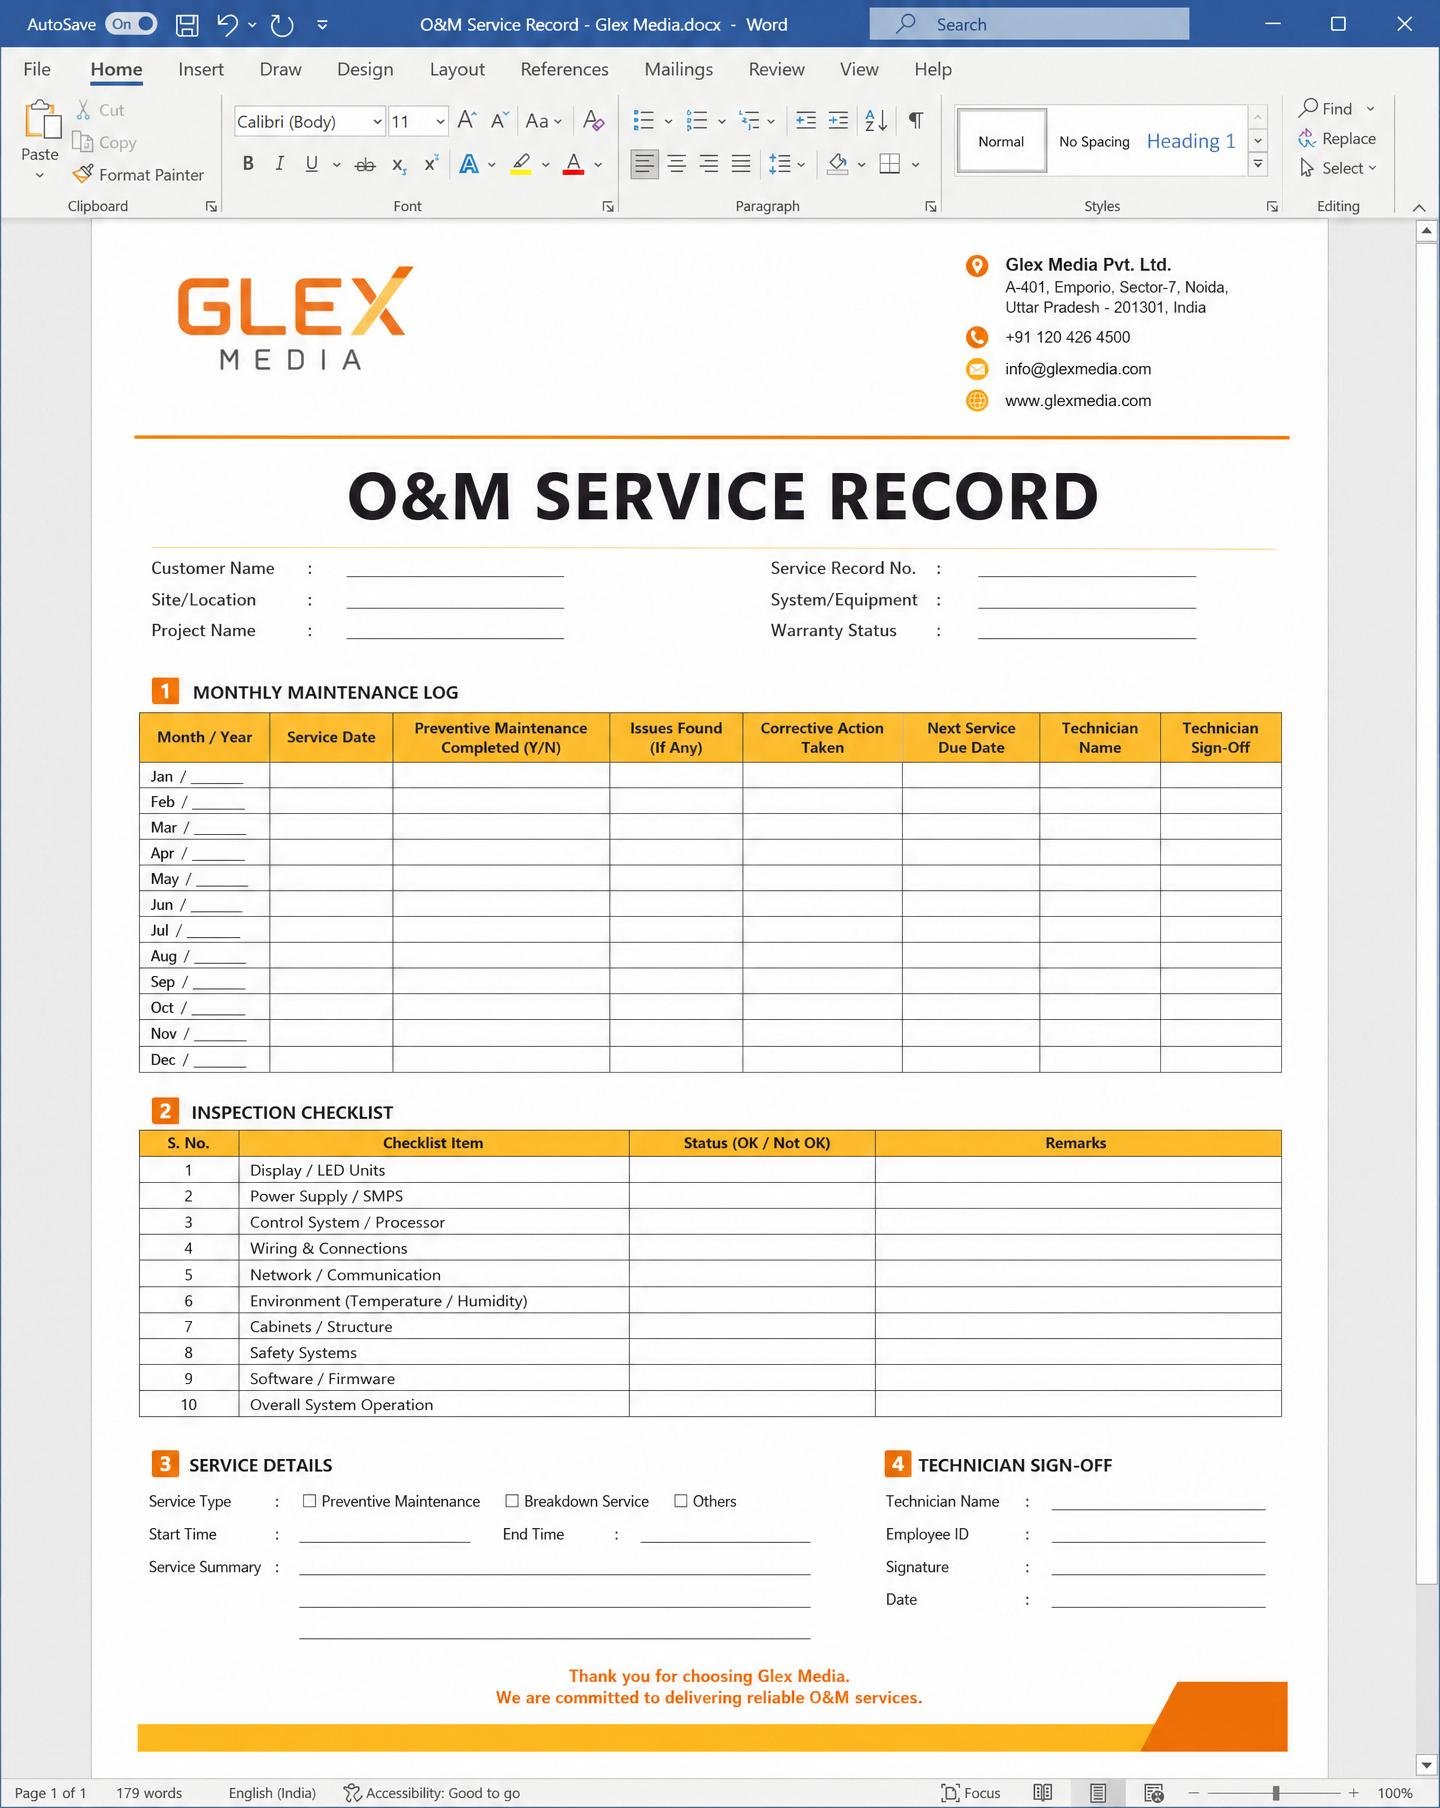Show paragraph marks
The height and width of the screenshot is (1808, 1440).
915,121
